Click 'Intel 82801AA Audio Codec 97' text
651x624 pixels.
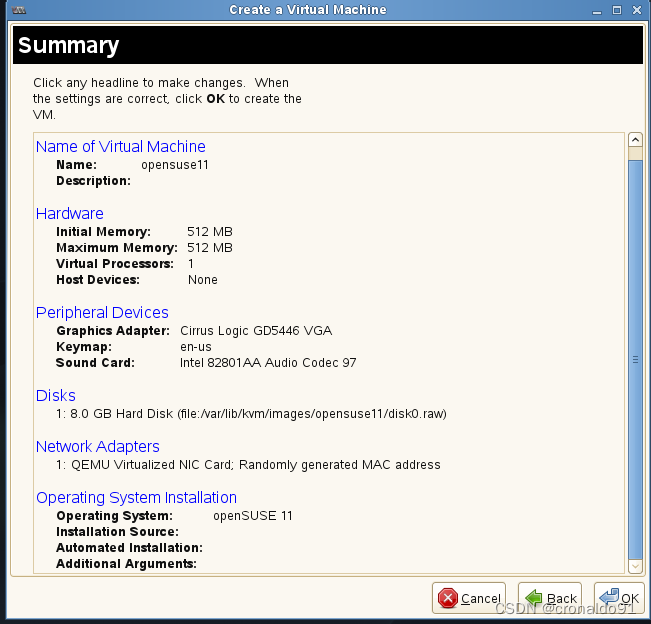click(268, 363)
